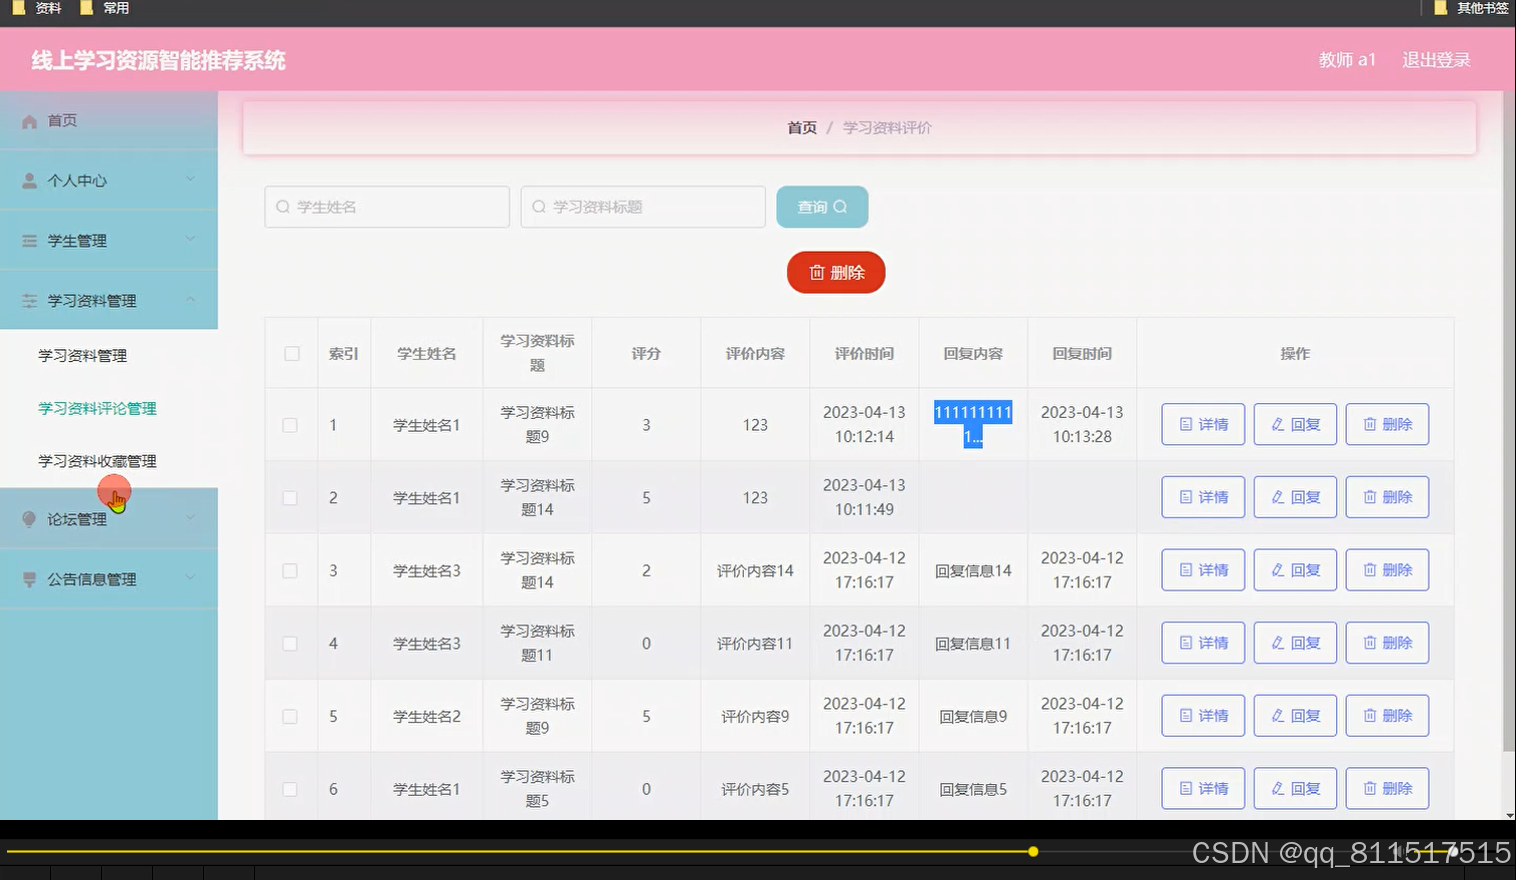Click 删除 for row 1
1516x880 pixels.
click(1387, 424)
